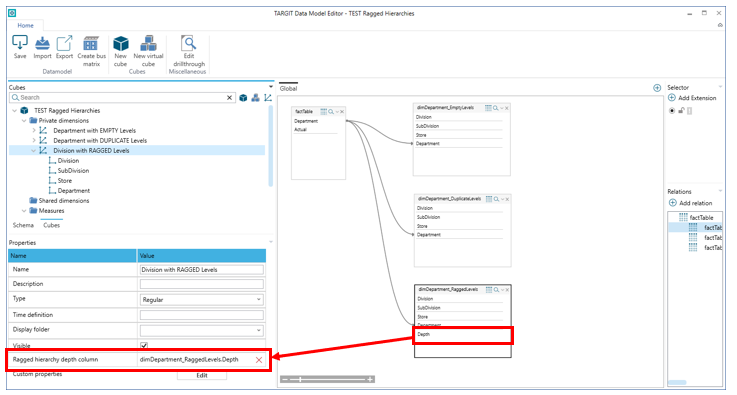Click the grid icon on factTable box

tap(323, 111)
